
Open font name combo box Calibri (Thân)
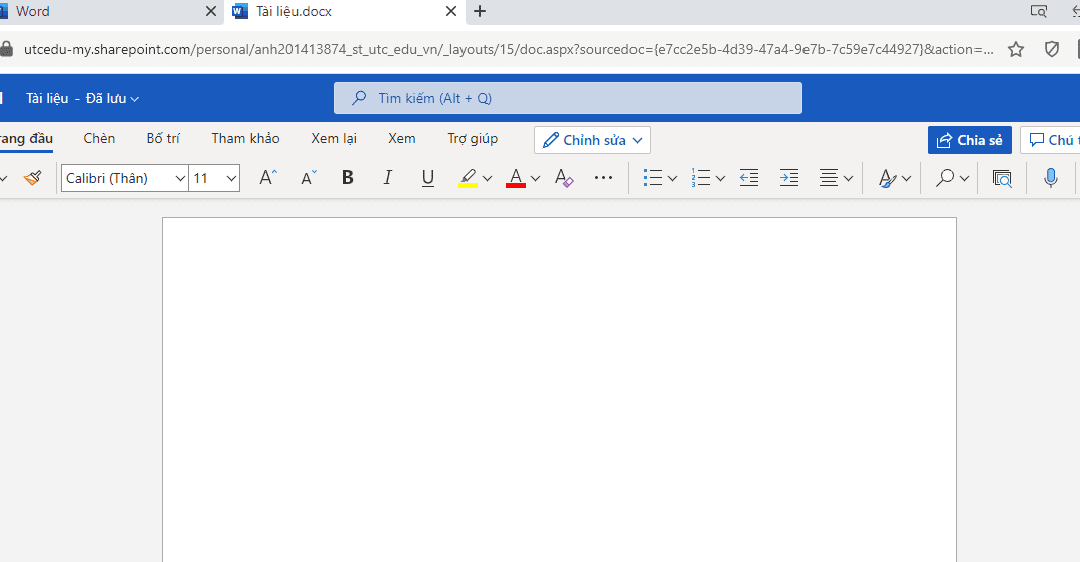click(x=125, y=178)
